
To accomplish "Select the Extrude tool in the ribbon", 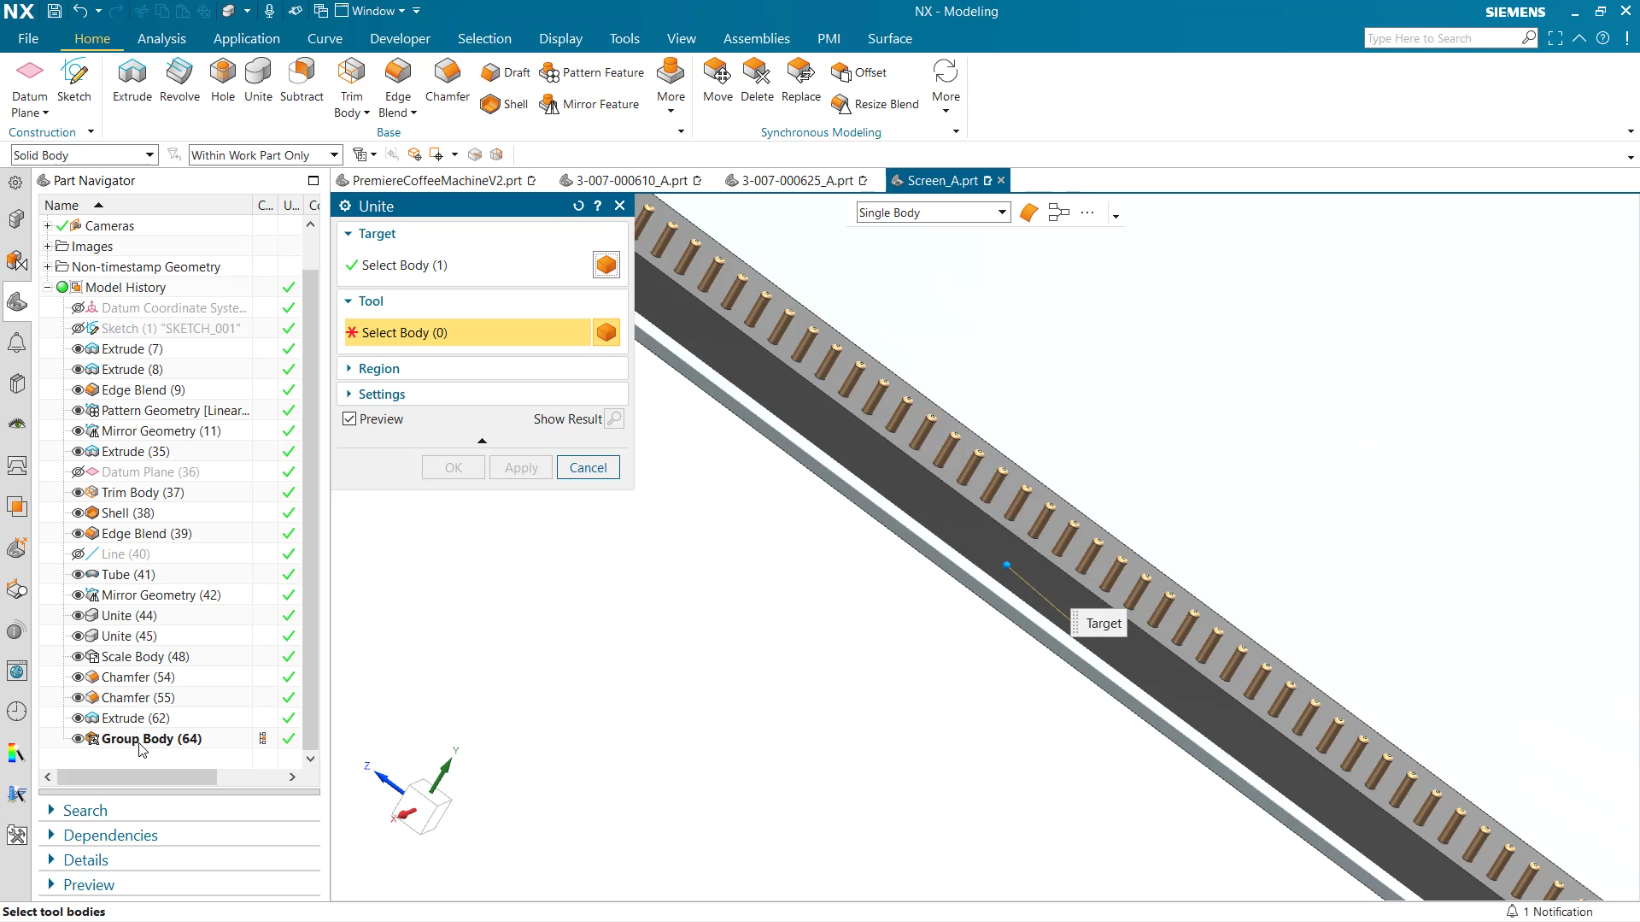I will [131, 80].
